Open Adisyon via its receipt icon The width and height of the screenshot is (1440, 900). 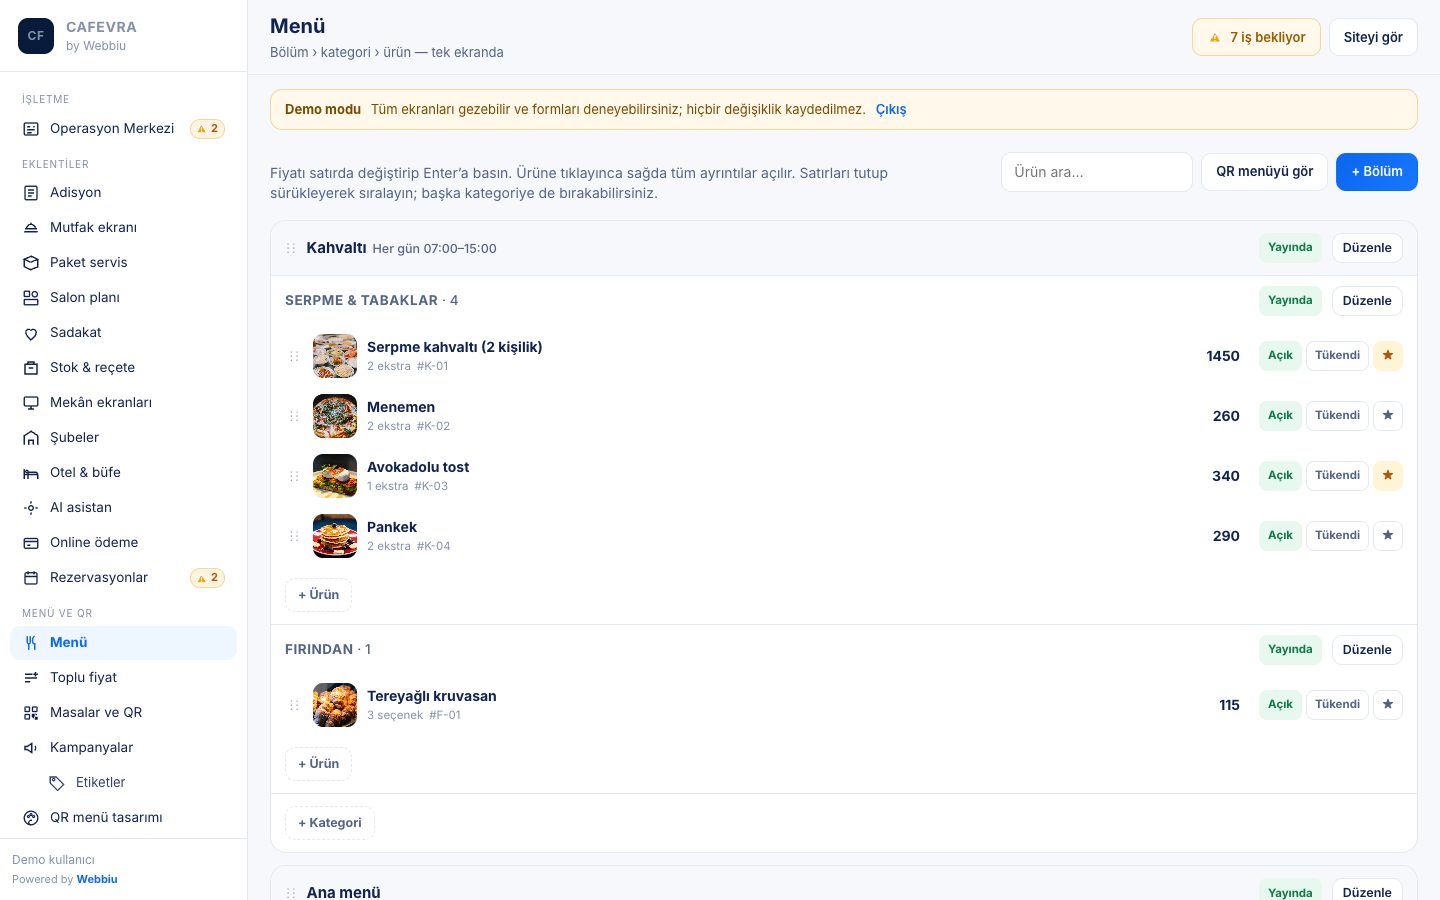coord(31,193)
